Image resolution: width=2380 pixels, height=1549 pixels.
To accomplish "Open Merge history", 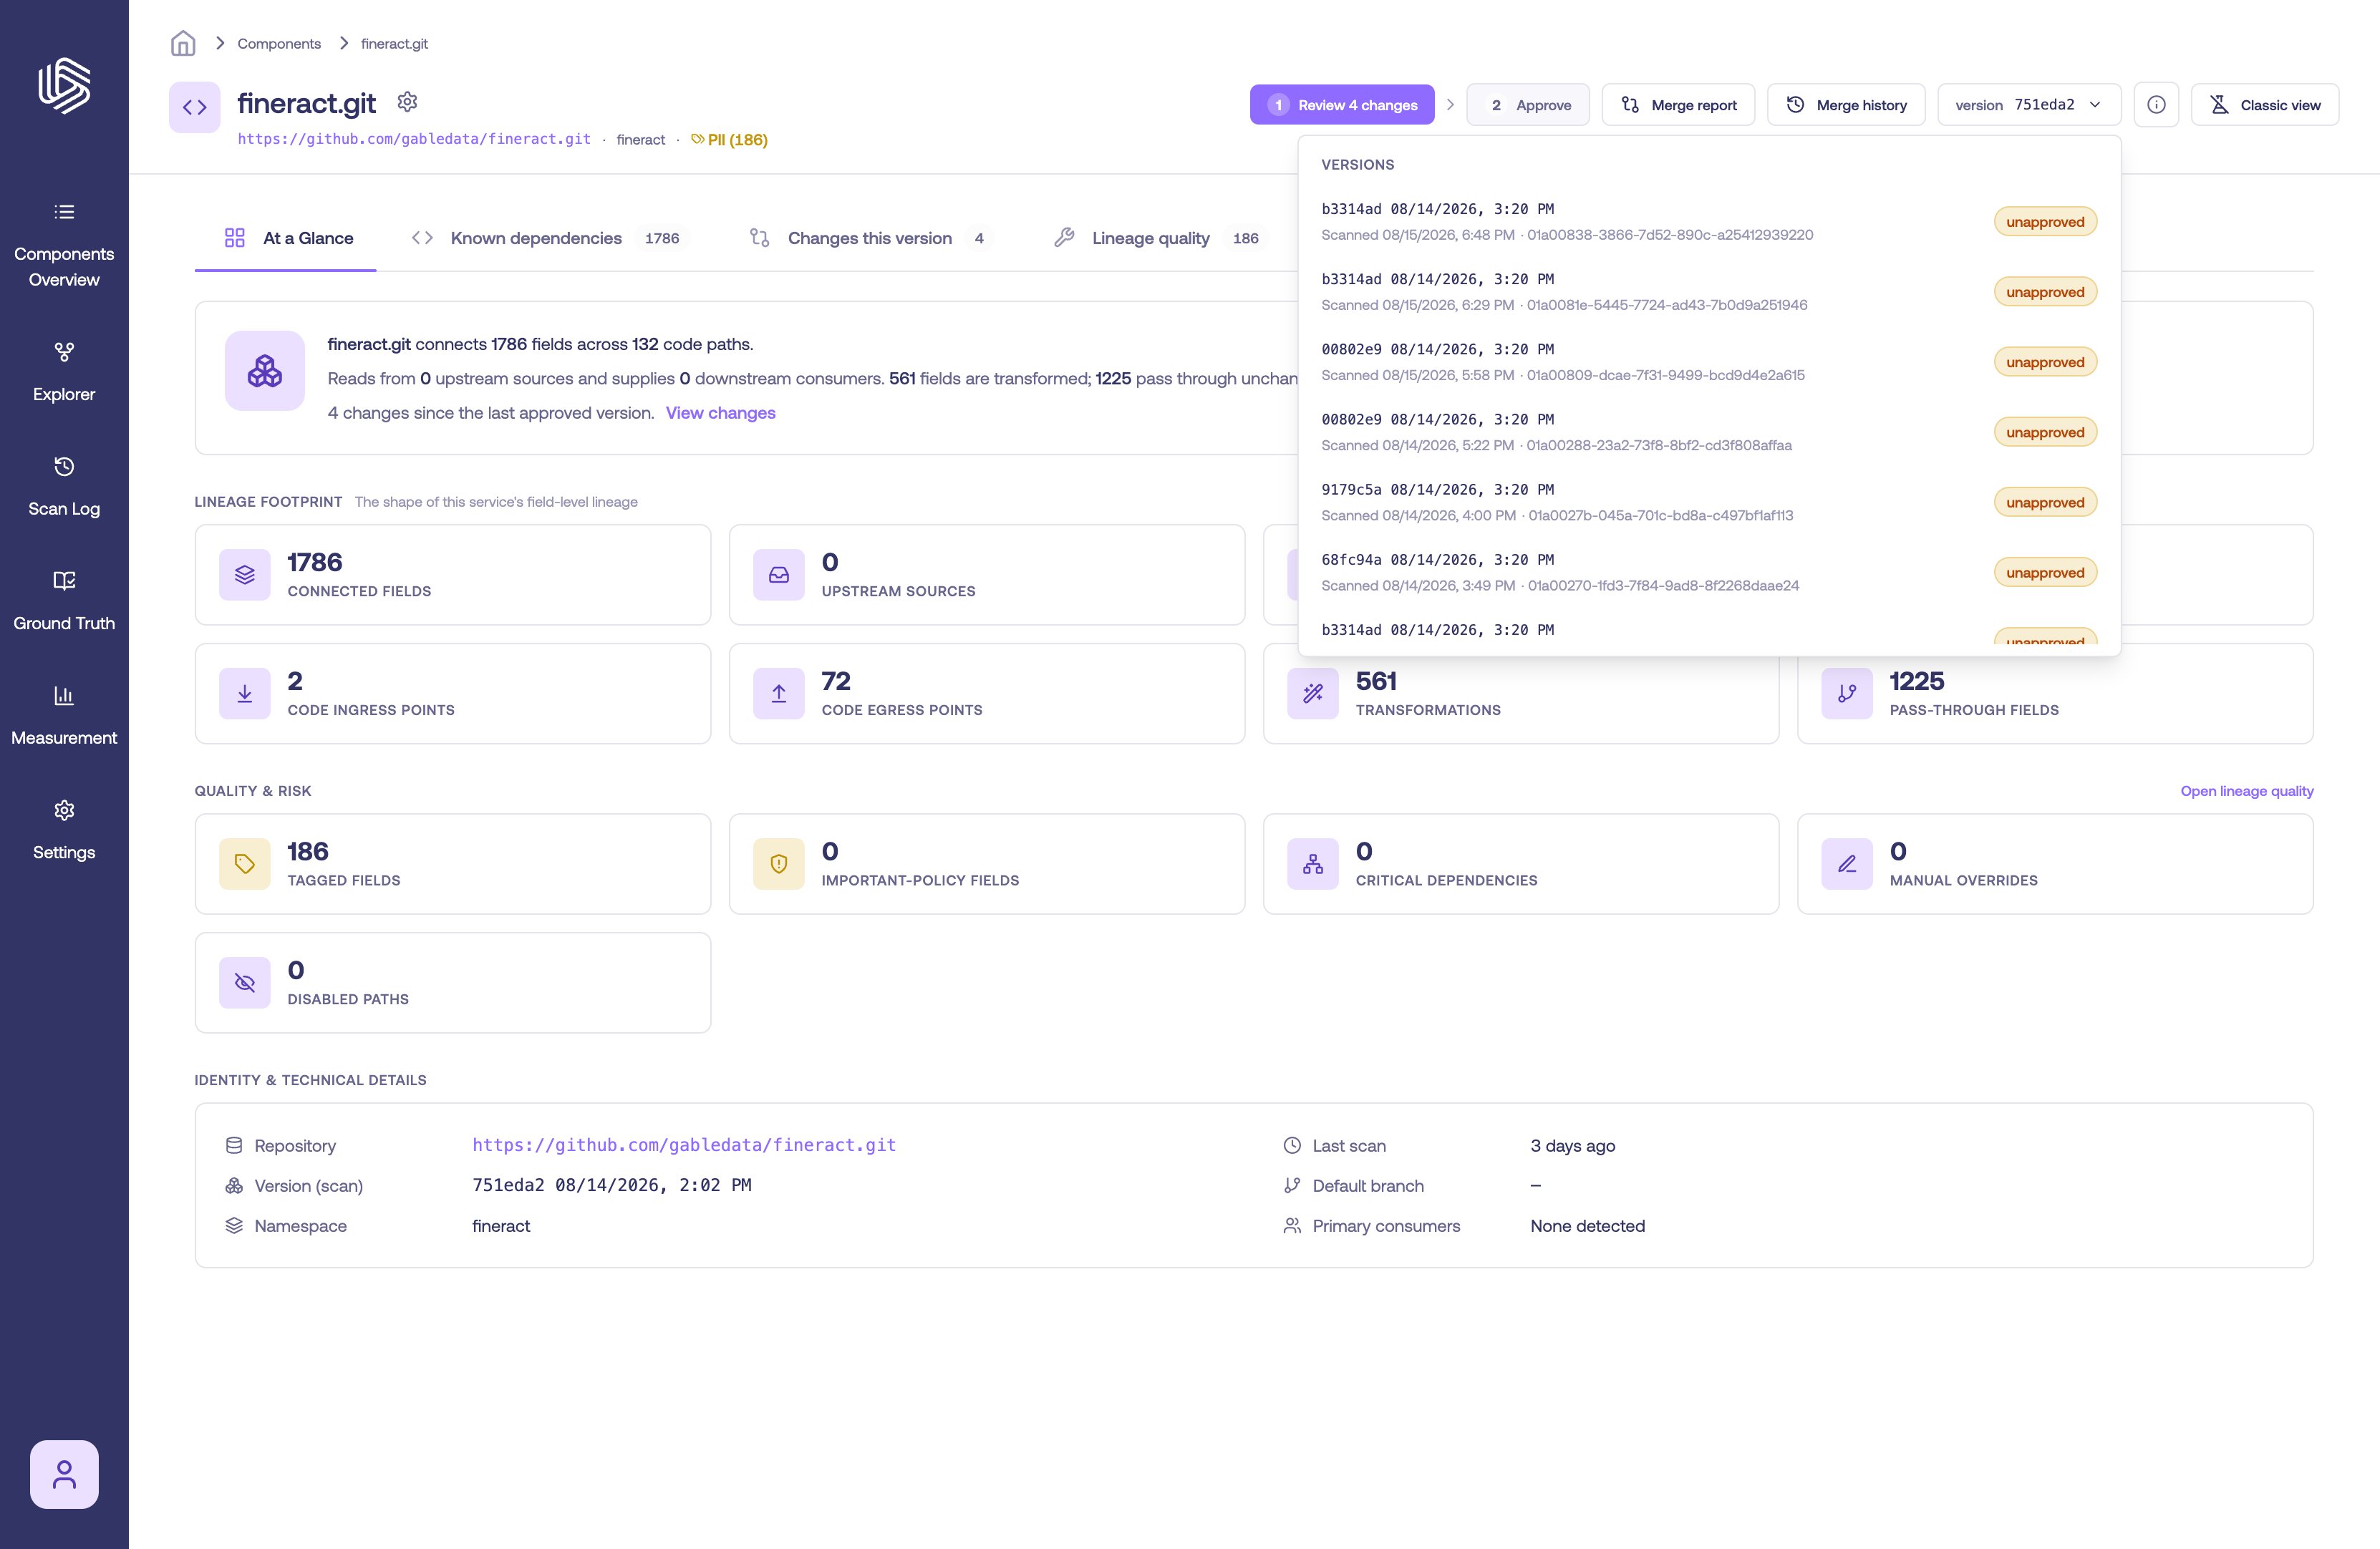I will point(1846,105).
